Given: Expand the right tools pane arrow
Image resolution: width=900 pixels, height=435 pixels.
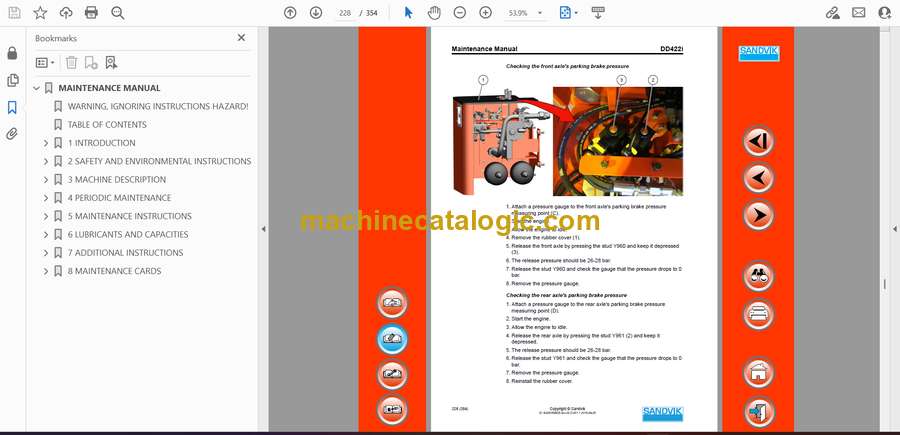Looking at the screenshot, I should (894, 229).
